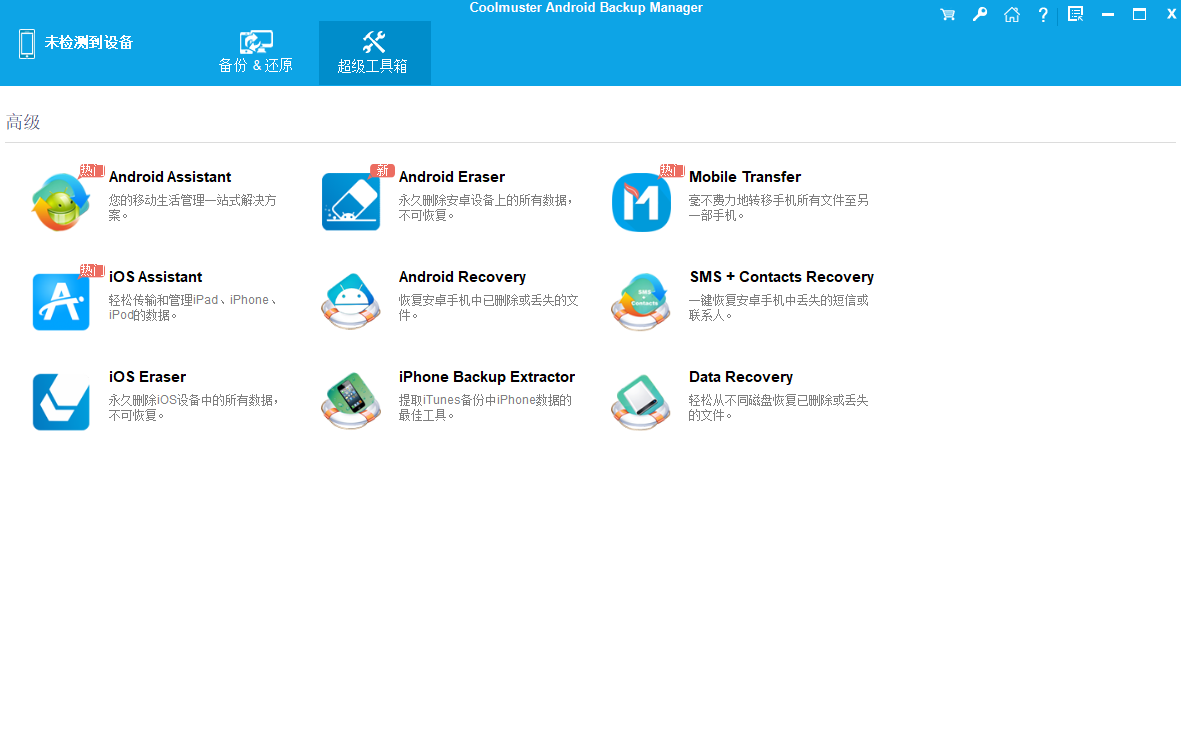Click iOS Eraser description 永久删除iOS设备中的所有数据
Image resolution: width=1181 pixels, height=754 pixels.
(194, 408)
